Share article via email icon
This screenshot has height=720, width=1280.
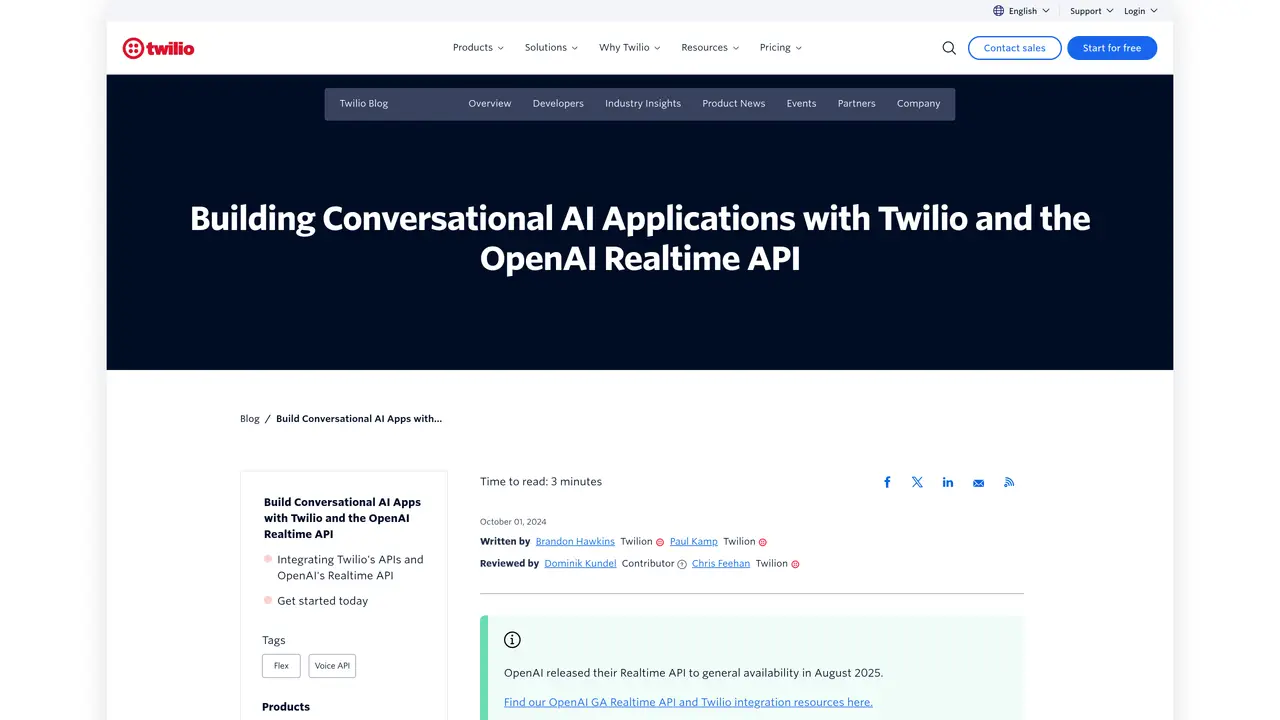pyautogui.click(x=978, y=483)
